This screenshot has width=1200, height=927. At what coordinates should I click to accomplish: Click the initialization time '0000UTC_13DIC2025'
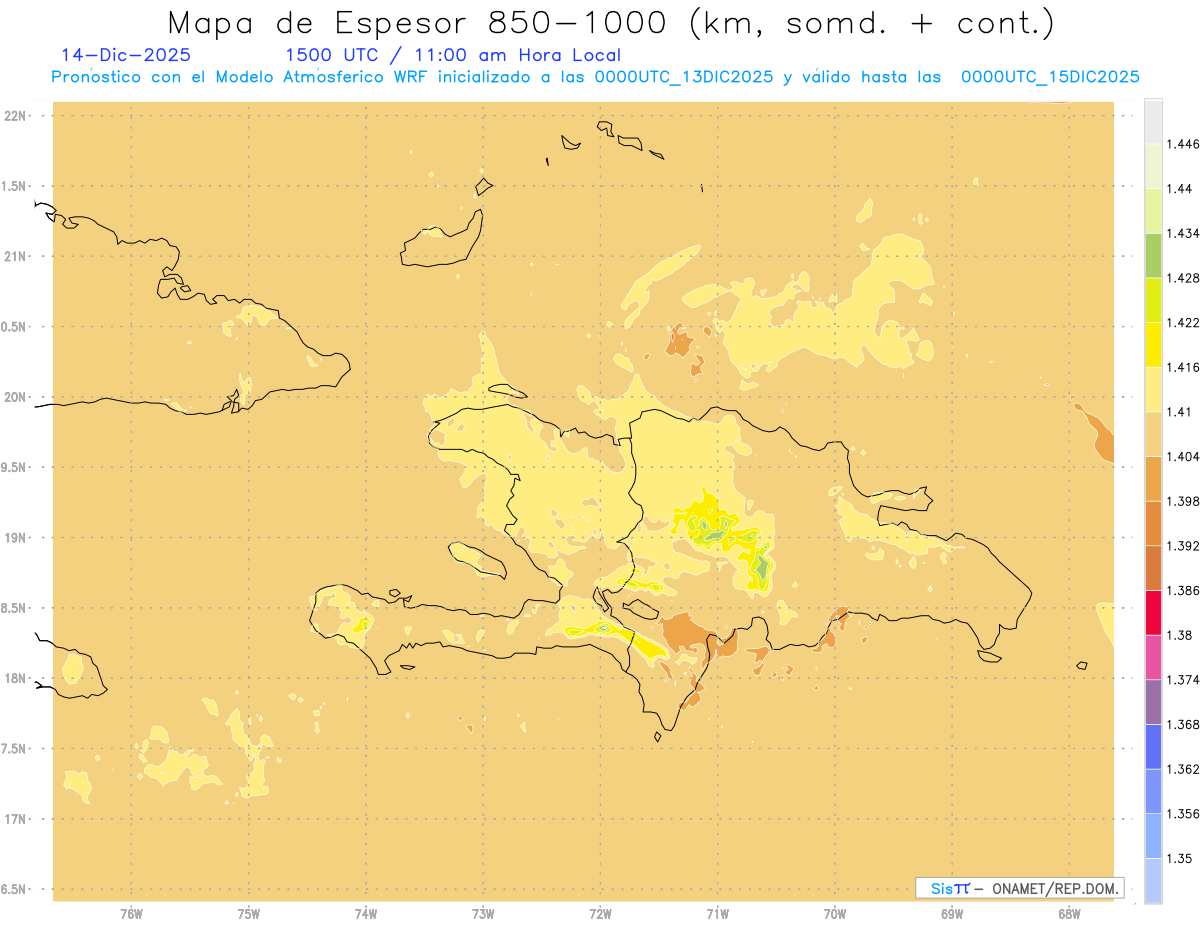[x=684, y=77]
